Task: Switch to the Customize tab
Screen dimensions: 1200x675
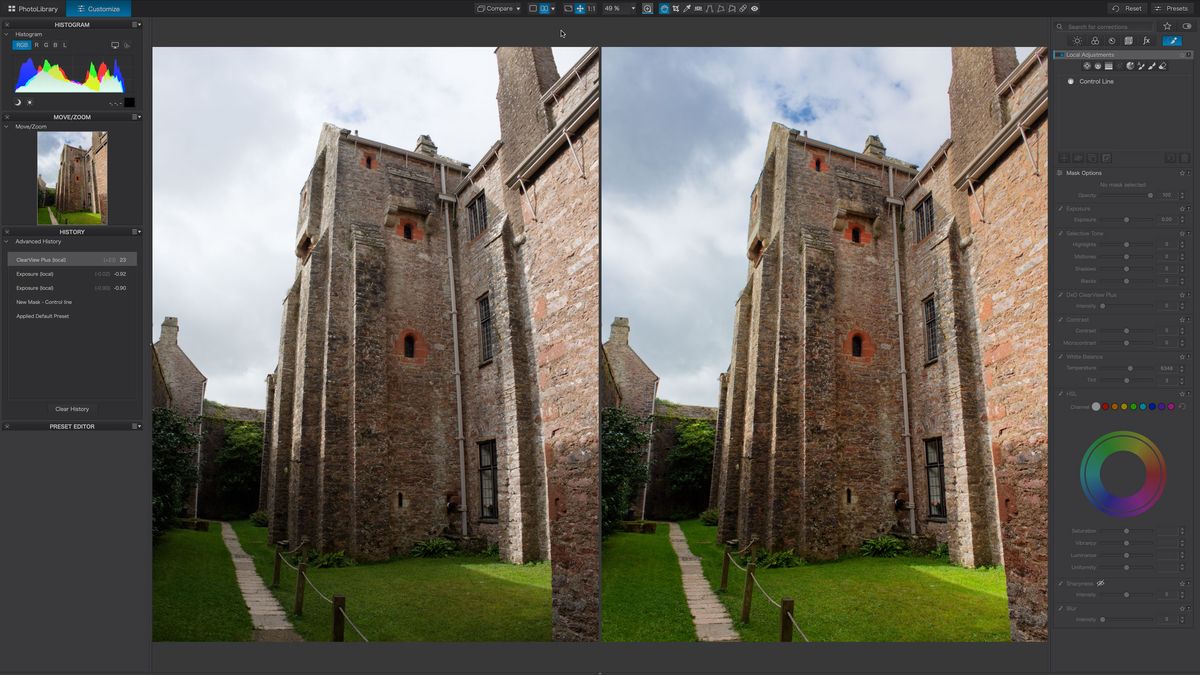Action: click(97, 8)
